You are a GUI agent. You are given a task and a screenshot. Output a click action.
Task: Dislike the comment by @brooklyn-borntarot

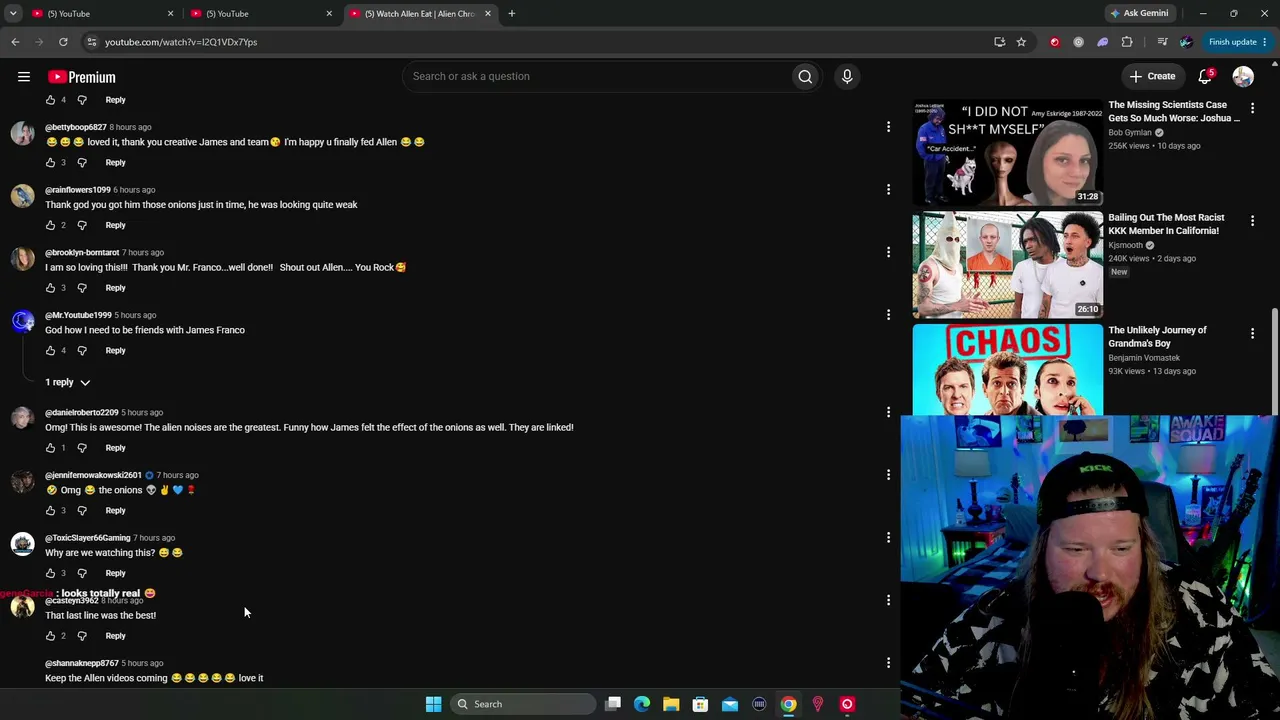[x=82, y=288]
